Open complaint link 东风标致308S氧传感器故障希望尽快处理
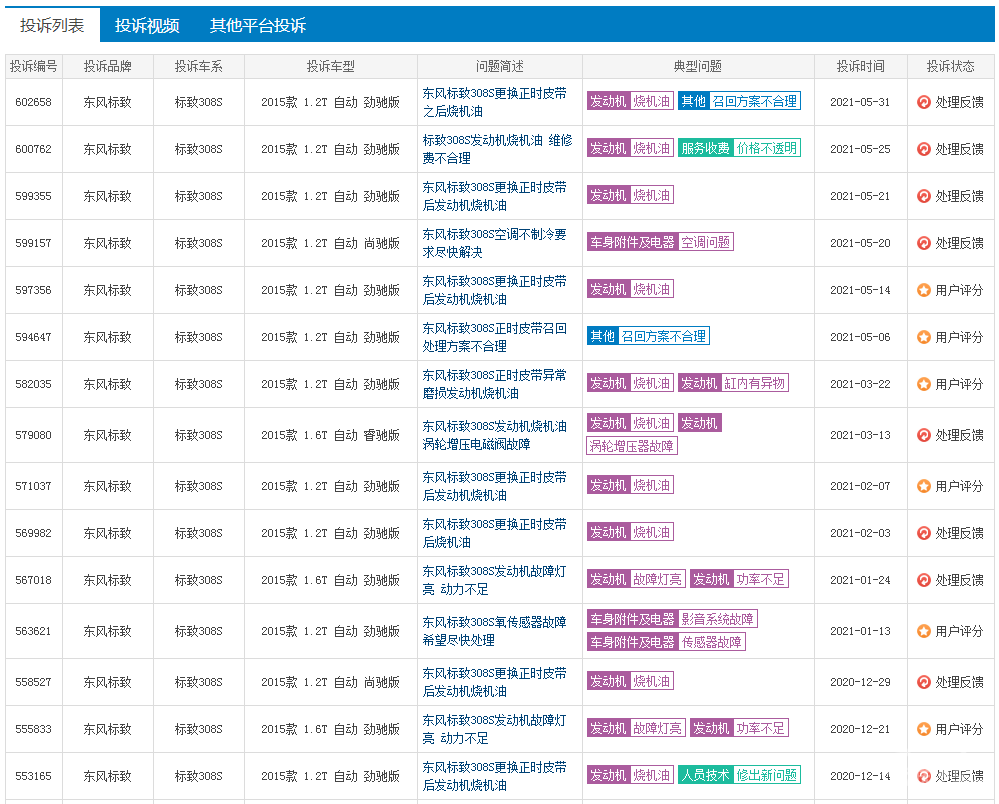The width and height of the screenshot is (999, 804). click(x=494, y=631)
